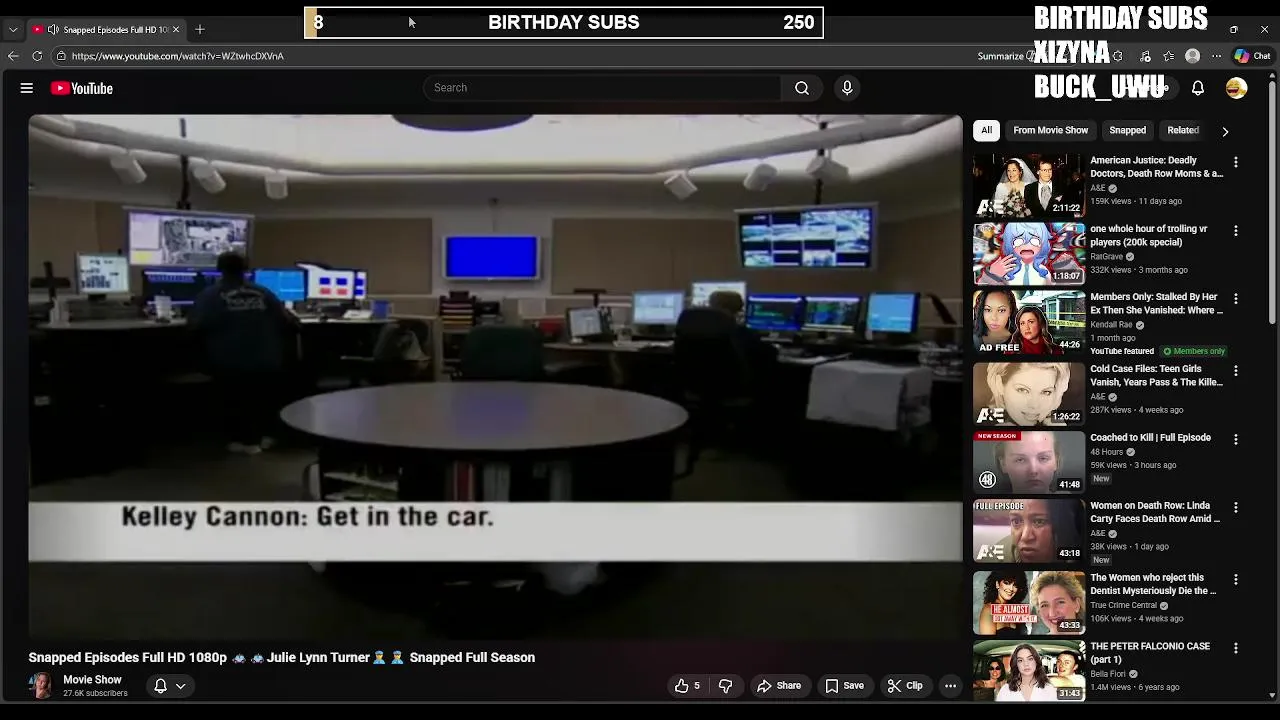Open options for trolling vr players video
The width and height of the screenshot is (1280, 720).
1236,230
